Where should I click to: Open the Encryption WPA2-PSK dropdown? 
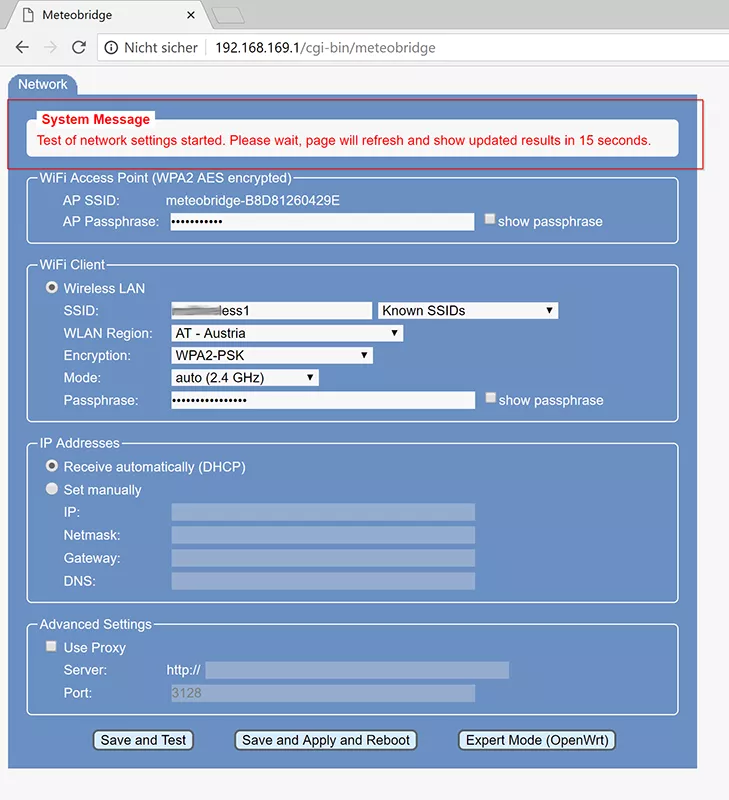click(x=272, y=356)
